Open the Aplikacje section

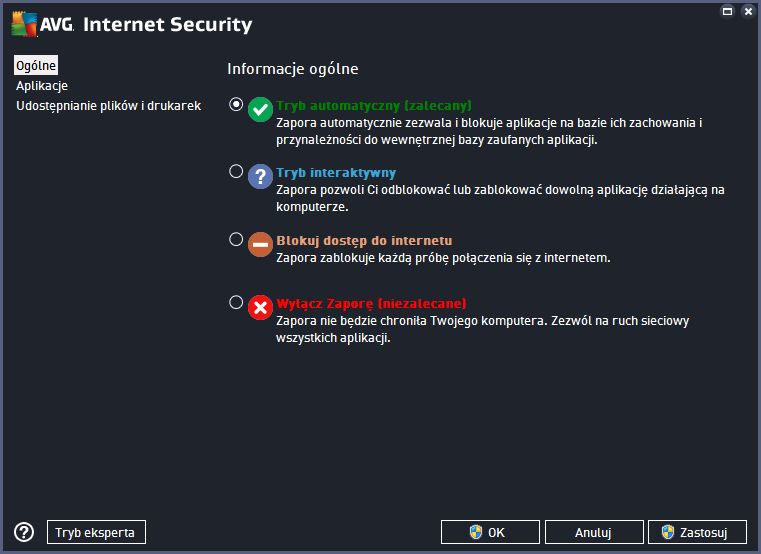click(42, 86)
